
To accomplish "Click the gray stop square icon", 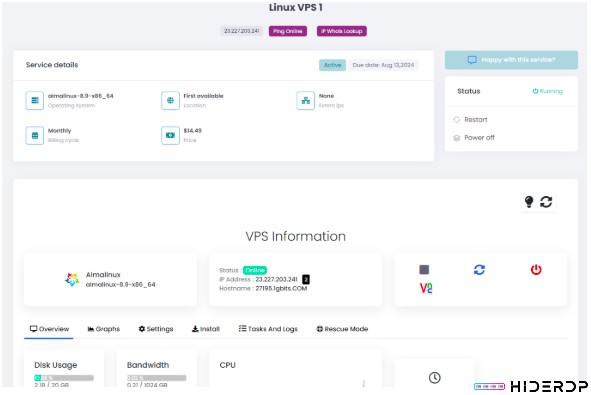I will pos(424,269).
